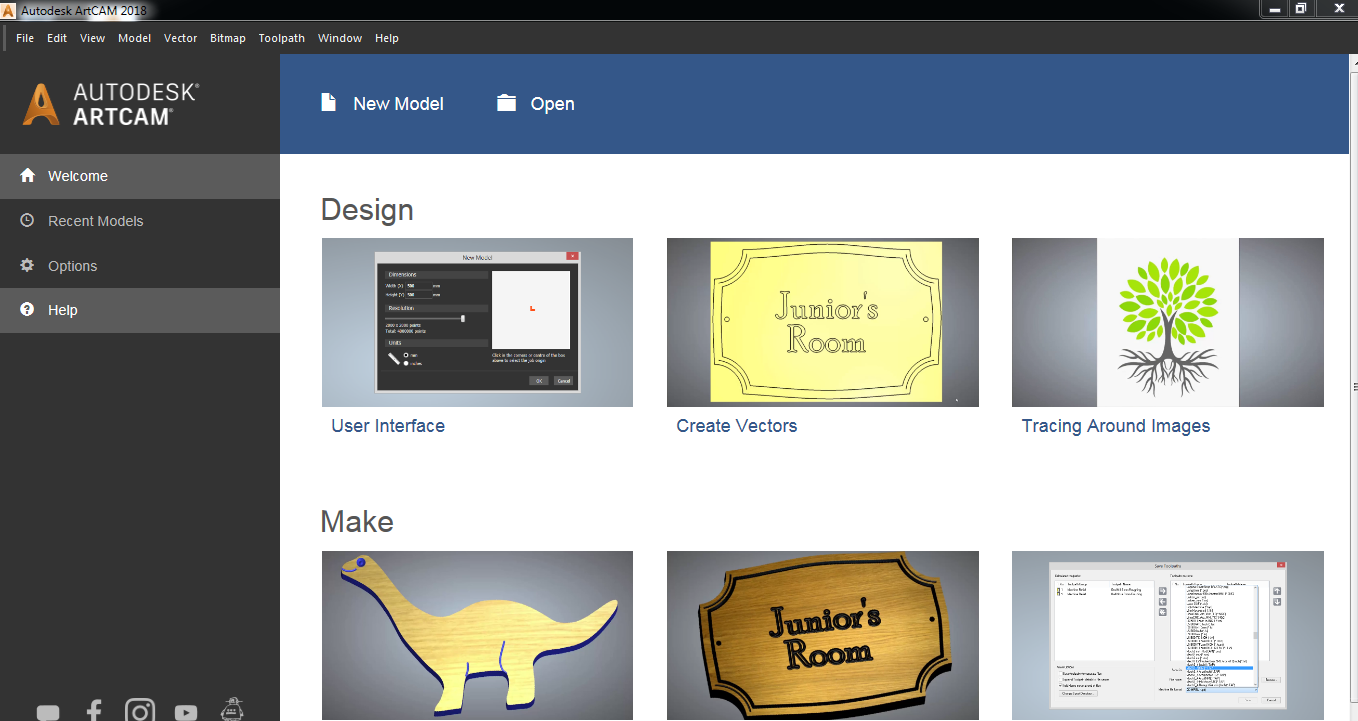The width and height of the screenshot is (1358, 721).
Task: Open the Bitmap menu
Action: coord(228,38)
